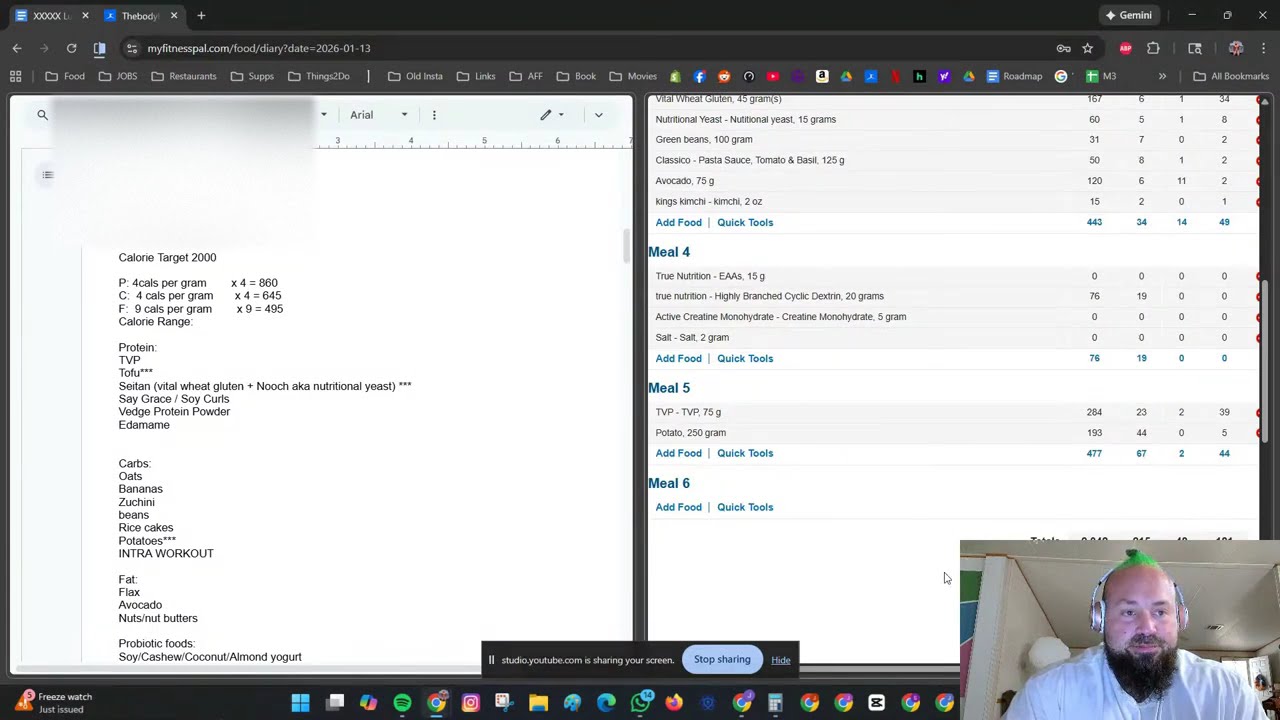Click the split view icon next to reload
1280x720 pixels.
point(99,48)
